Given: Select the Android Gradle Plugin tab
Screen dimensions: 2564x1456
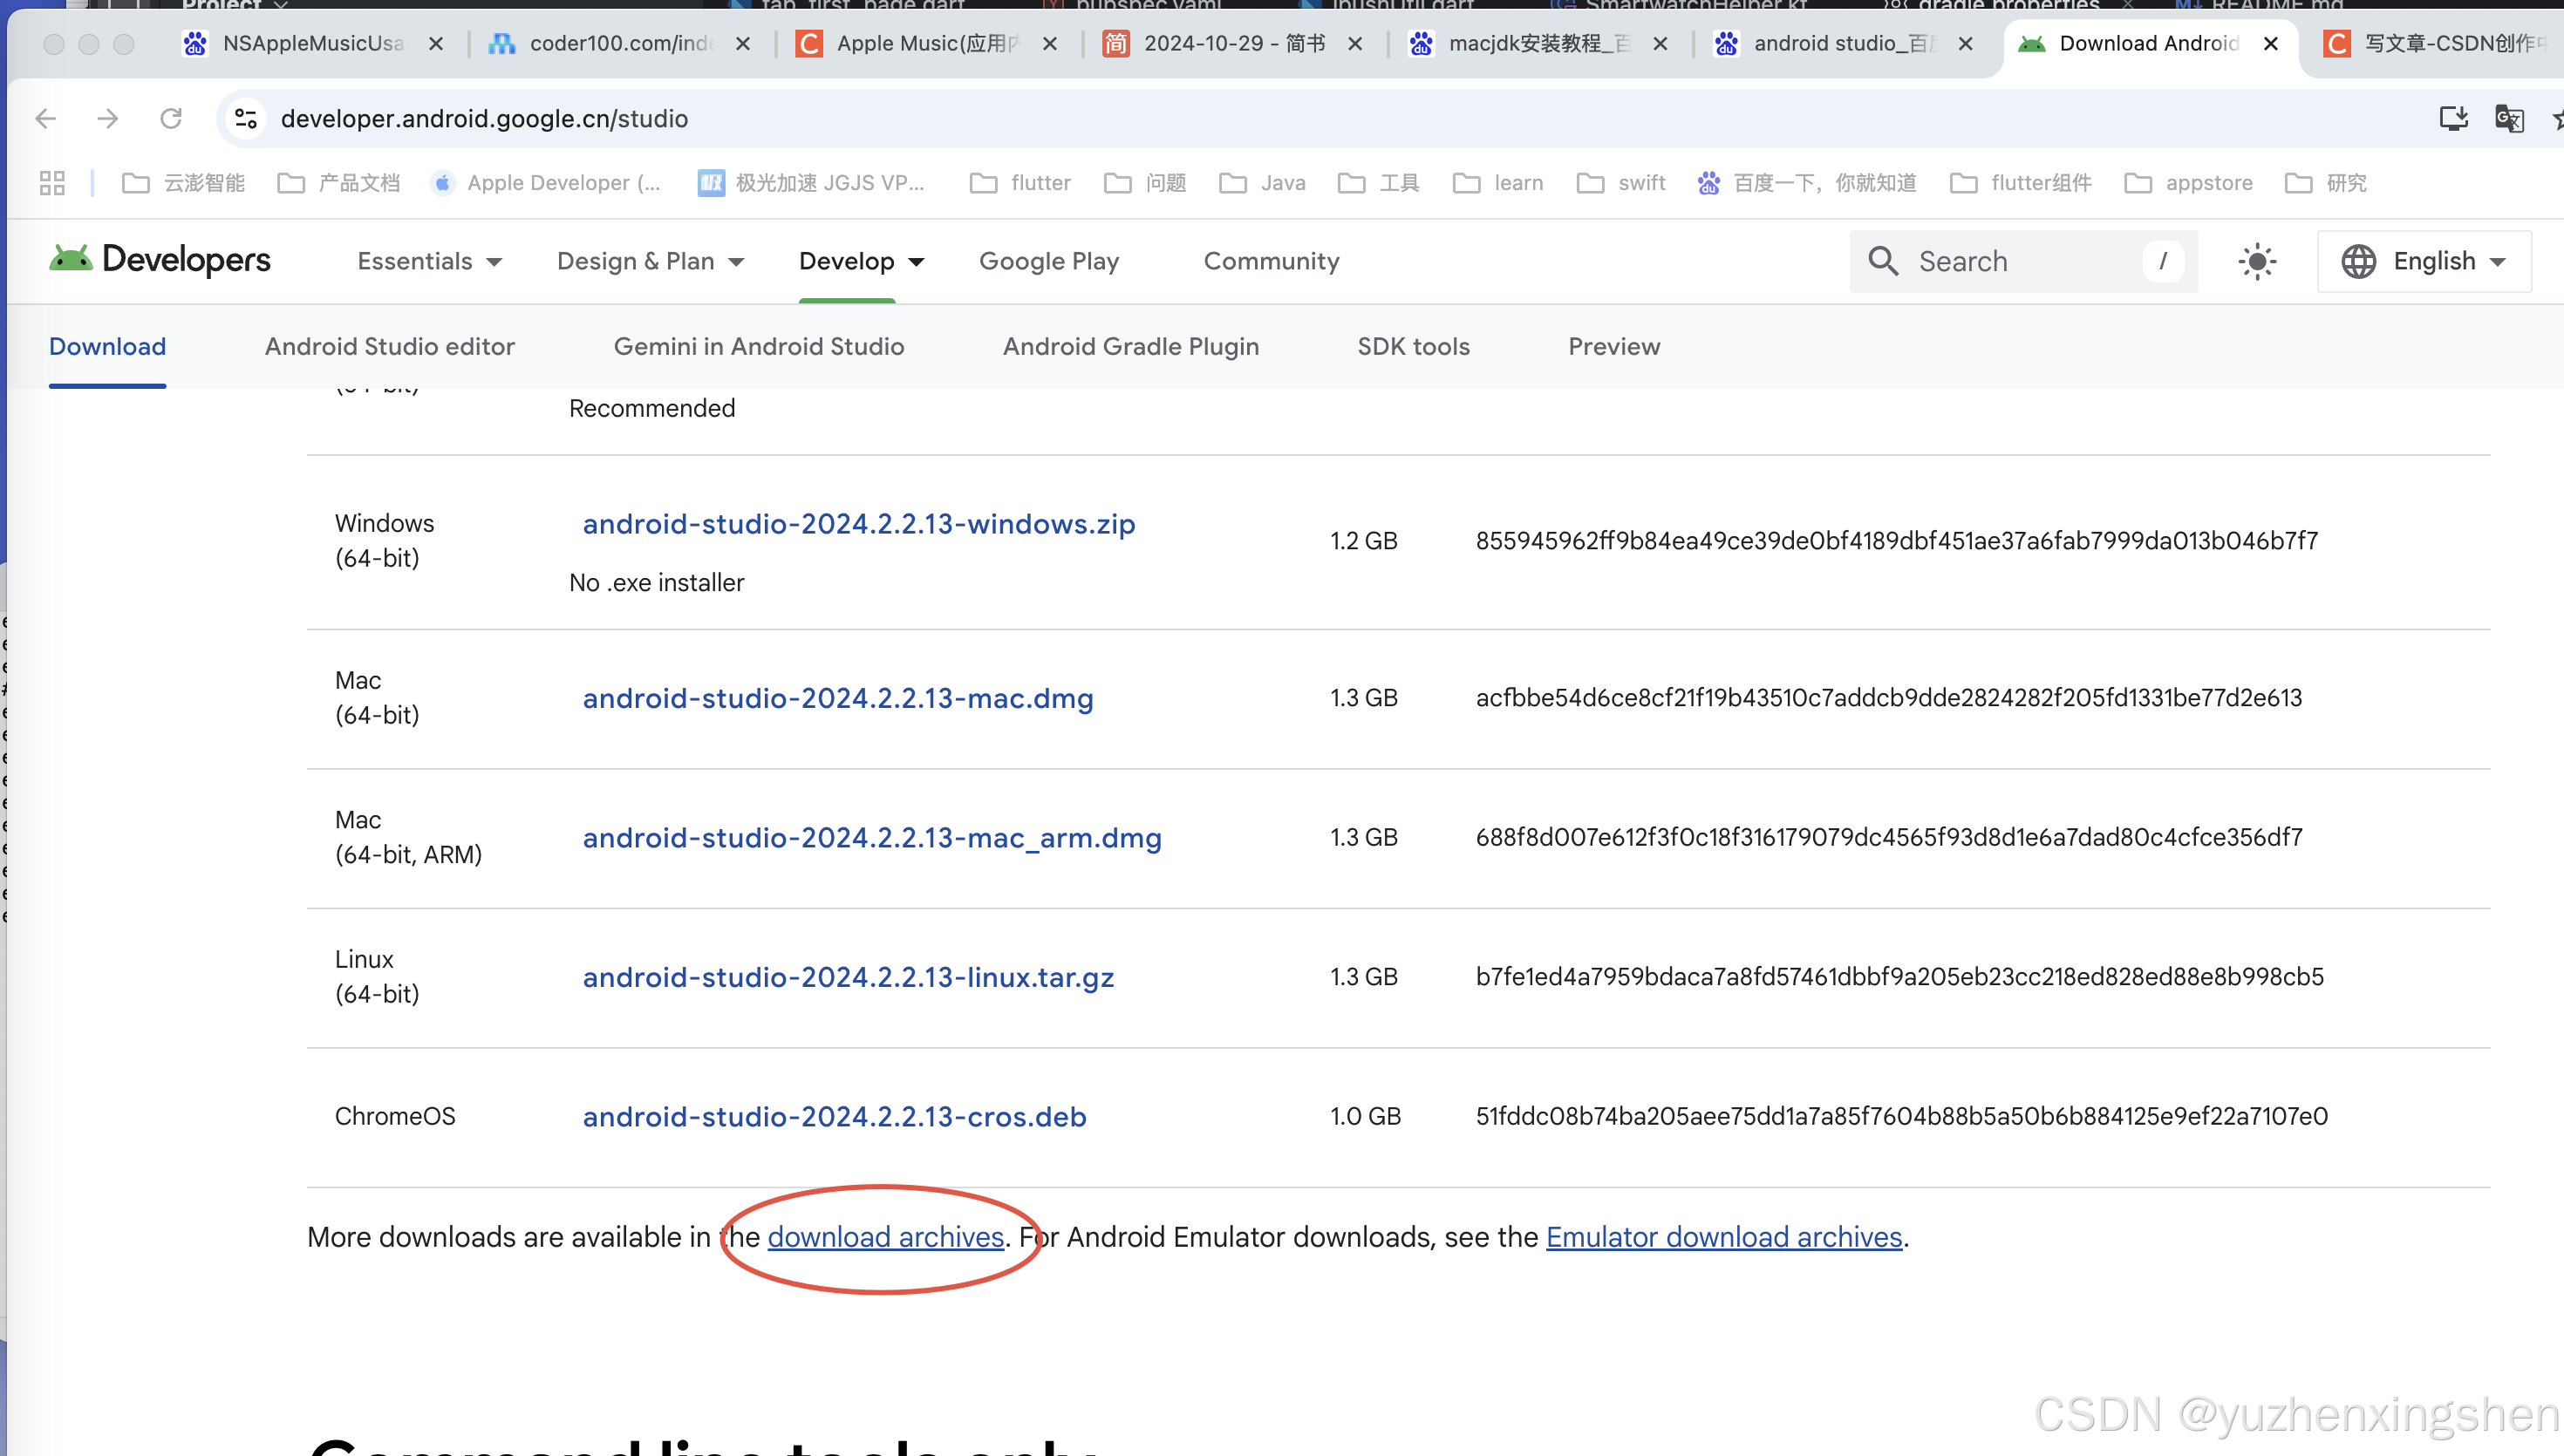Looking at the screenshot, I should (x=1131, y=346).
